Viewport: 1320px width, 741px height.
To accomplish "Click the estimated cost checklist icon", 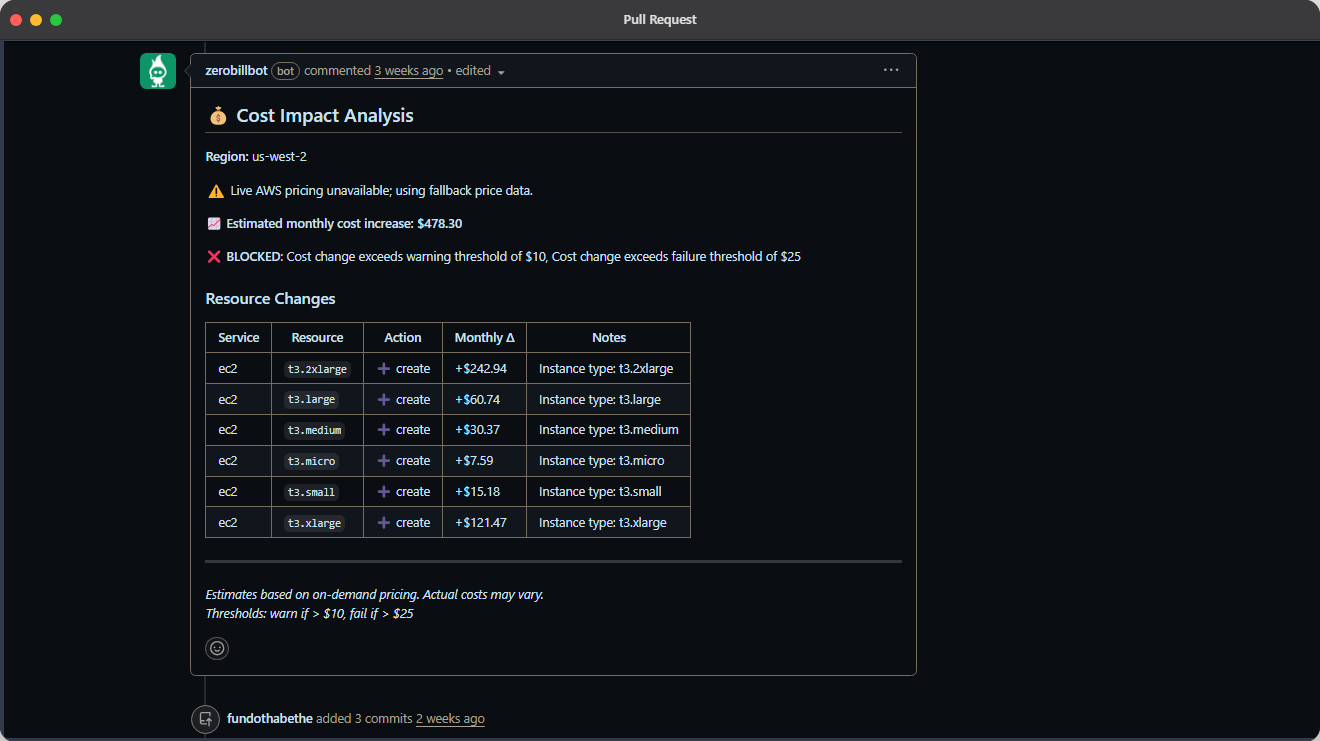I will point(213,223).
